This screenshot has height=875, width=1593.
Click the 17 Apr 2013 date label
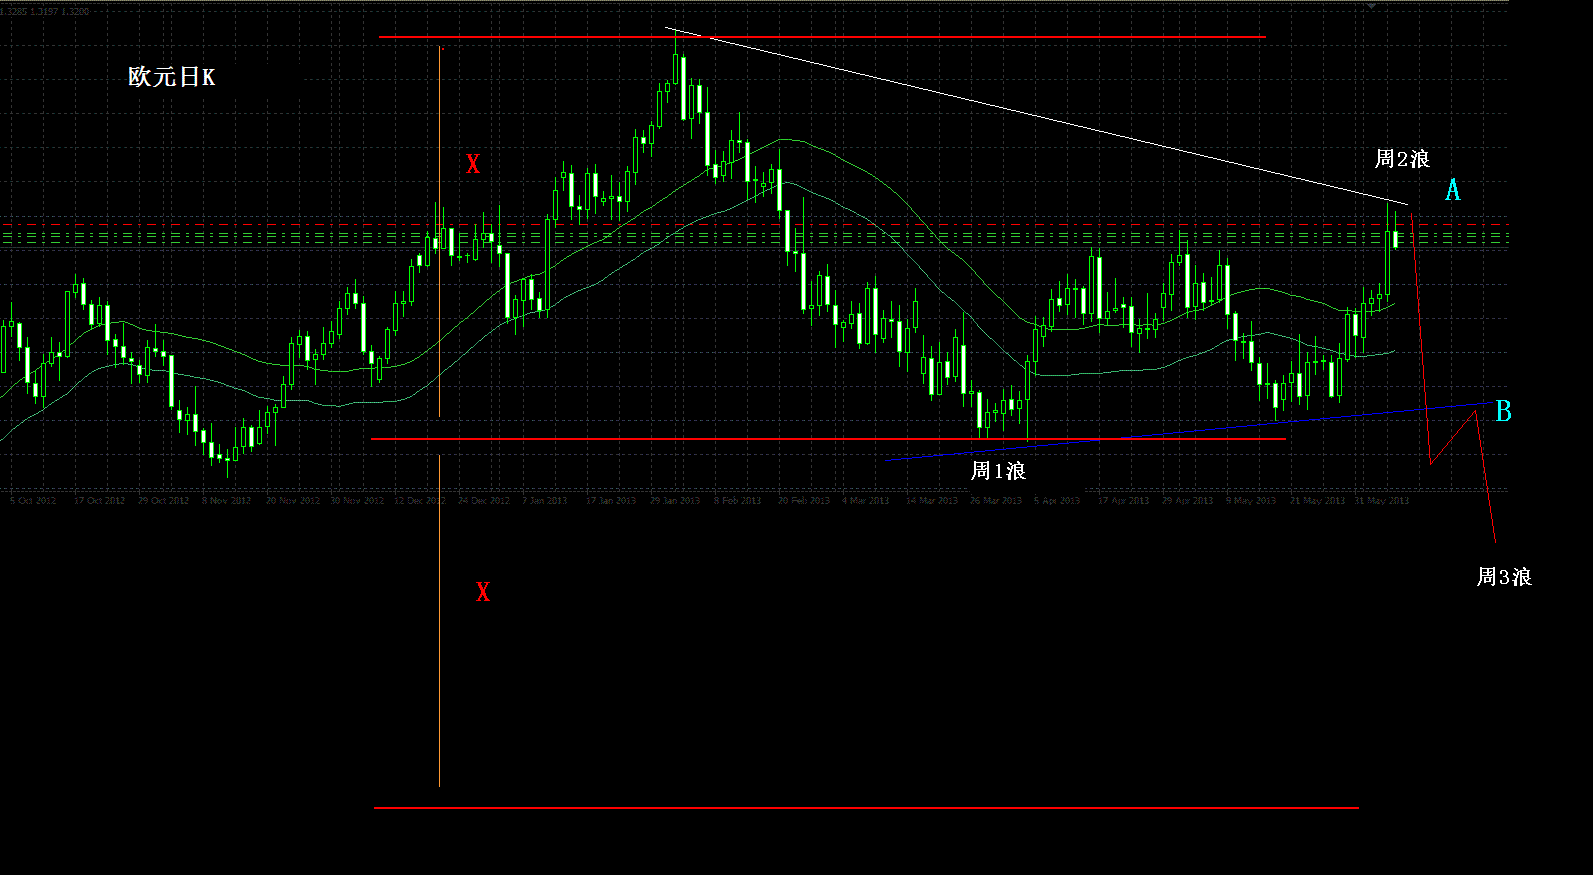(1124, 500)
